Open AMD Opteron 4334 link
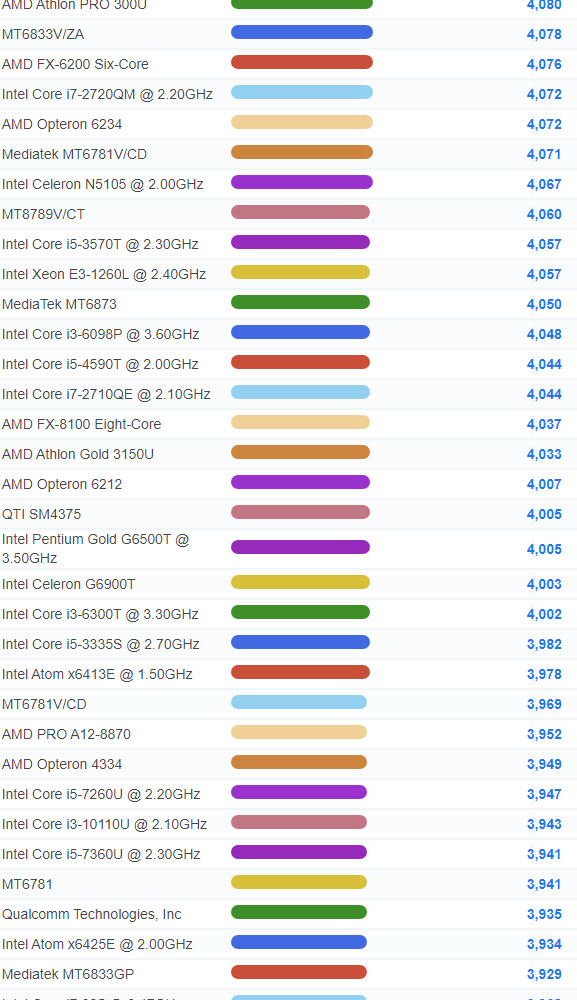The height and width of the screenshot is (1000, 577). pyautogui.click(x=62, y=764)
